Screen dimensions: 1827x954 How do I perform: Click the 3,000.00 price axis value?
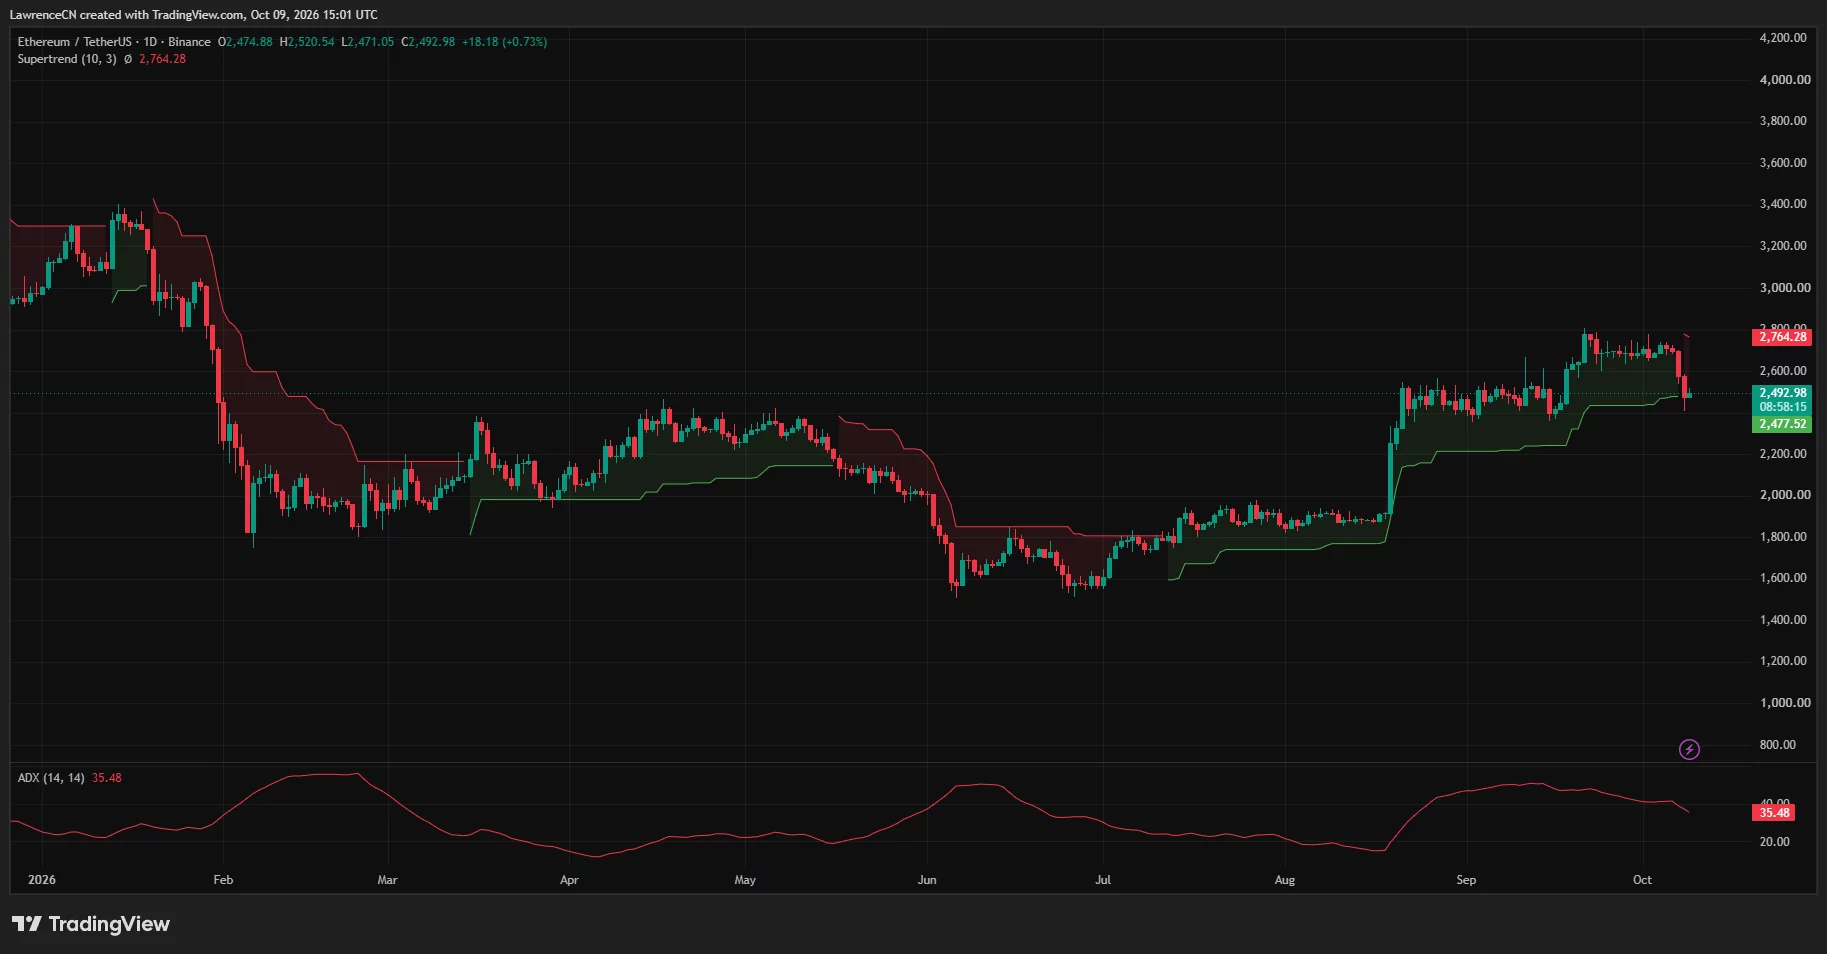pos(1785,287)
